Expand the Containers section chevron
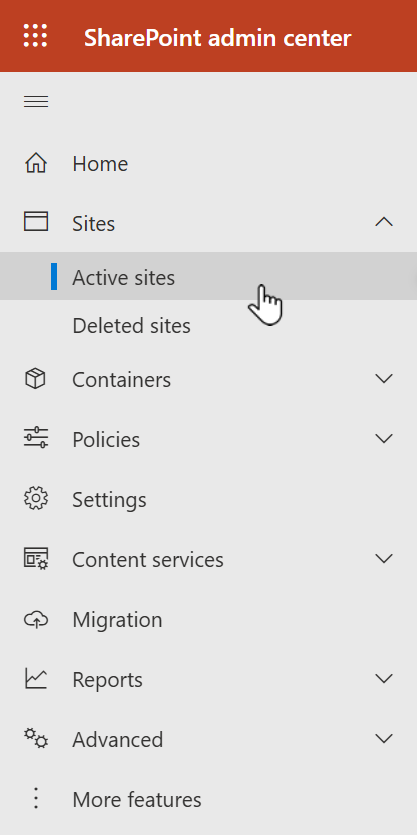The image size is (417, 835). coord(384,379)
